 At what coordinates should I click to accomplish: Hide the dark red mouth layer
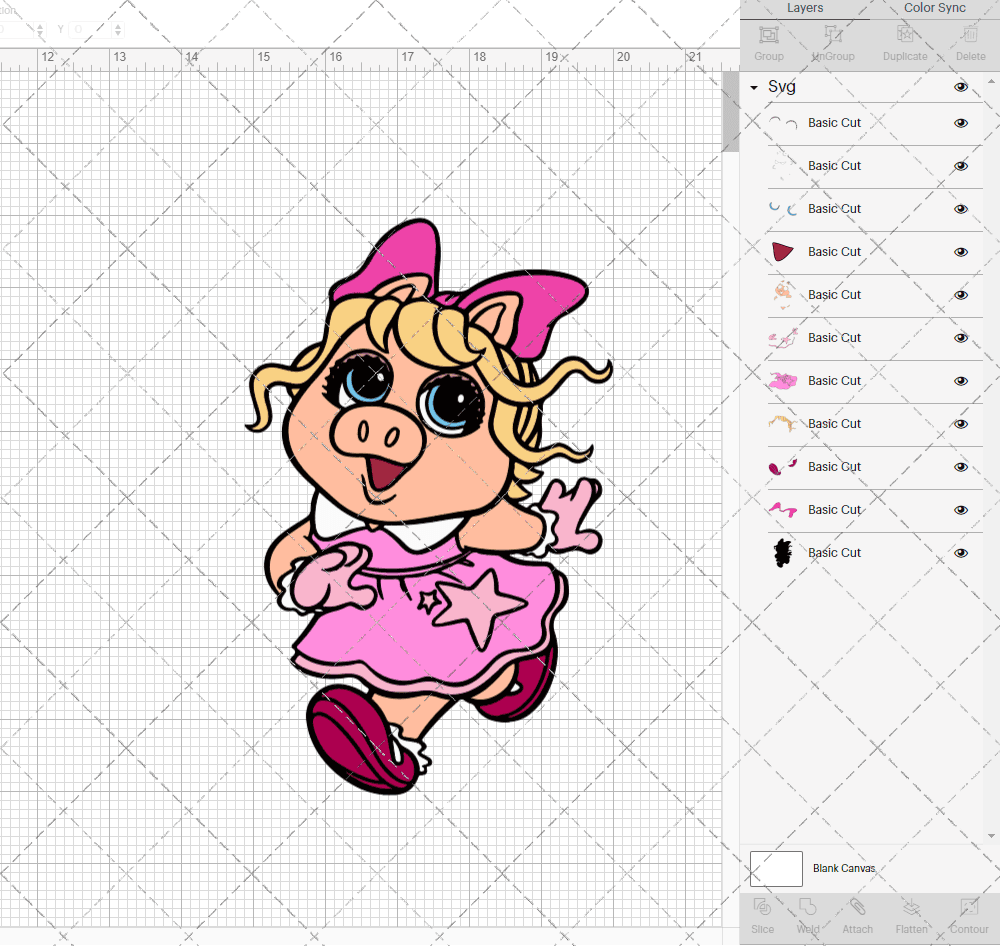tap(960, 252)
